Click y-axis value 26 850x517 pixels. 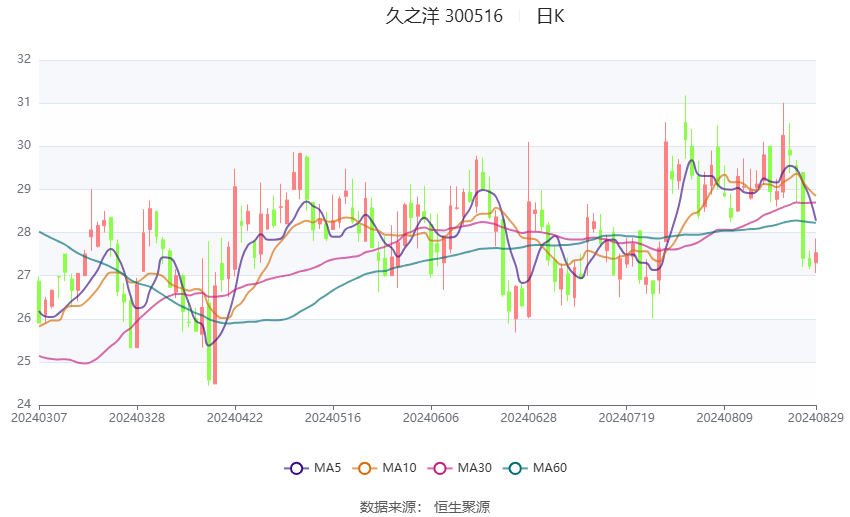pyautogui.click(x=24, y=318)
